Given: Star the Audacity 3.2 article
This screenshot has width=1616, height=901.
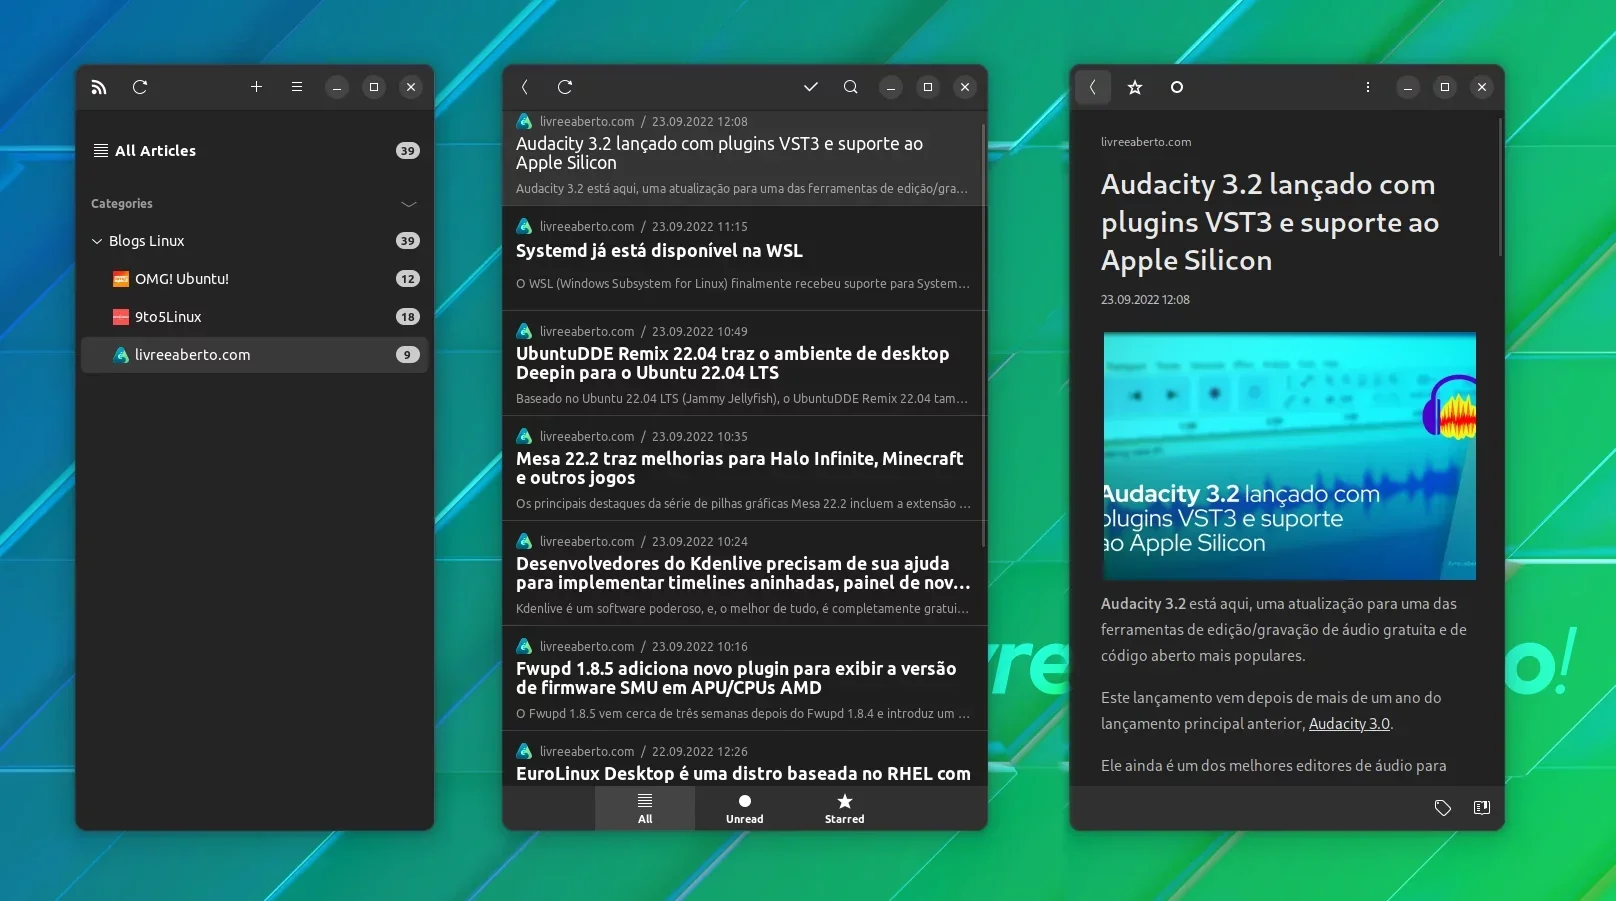Looking at the screenshot, I should 1135,87.
